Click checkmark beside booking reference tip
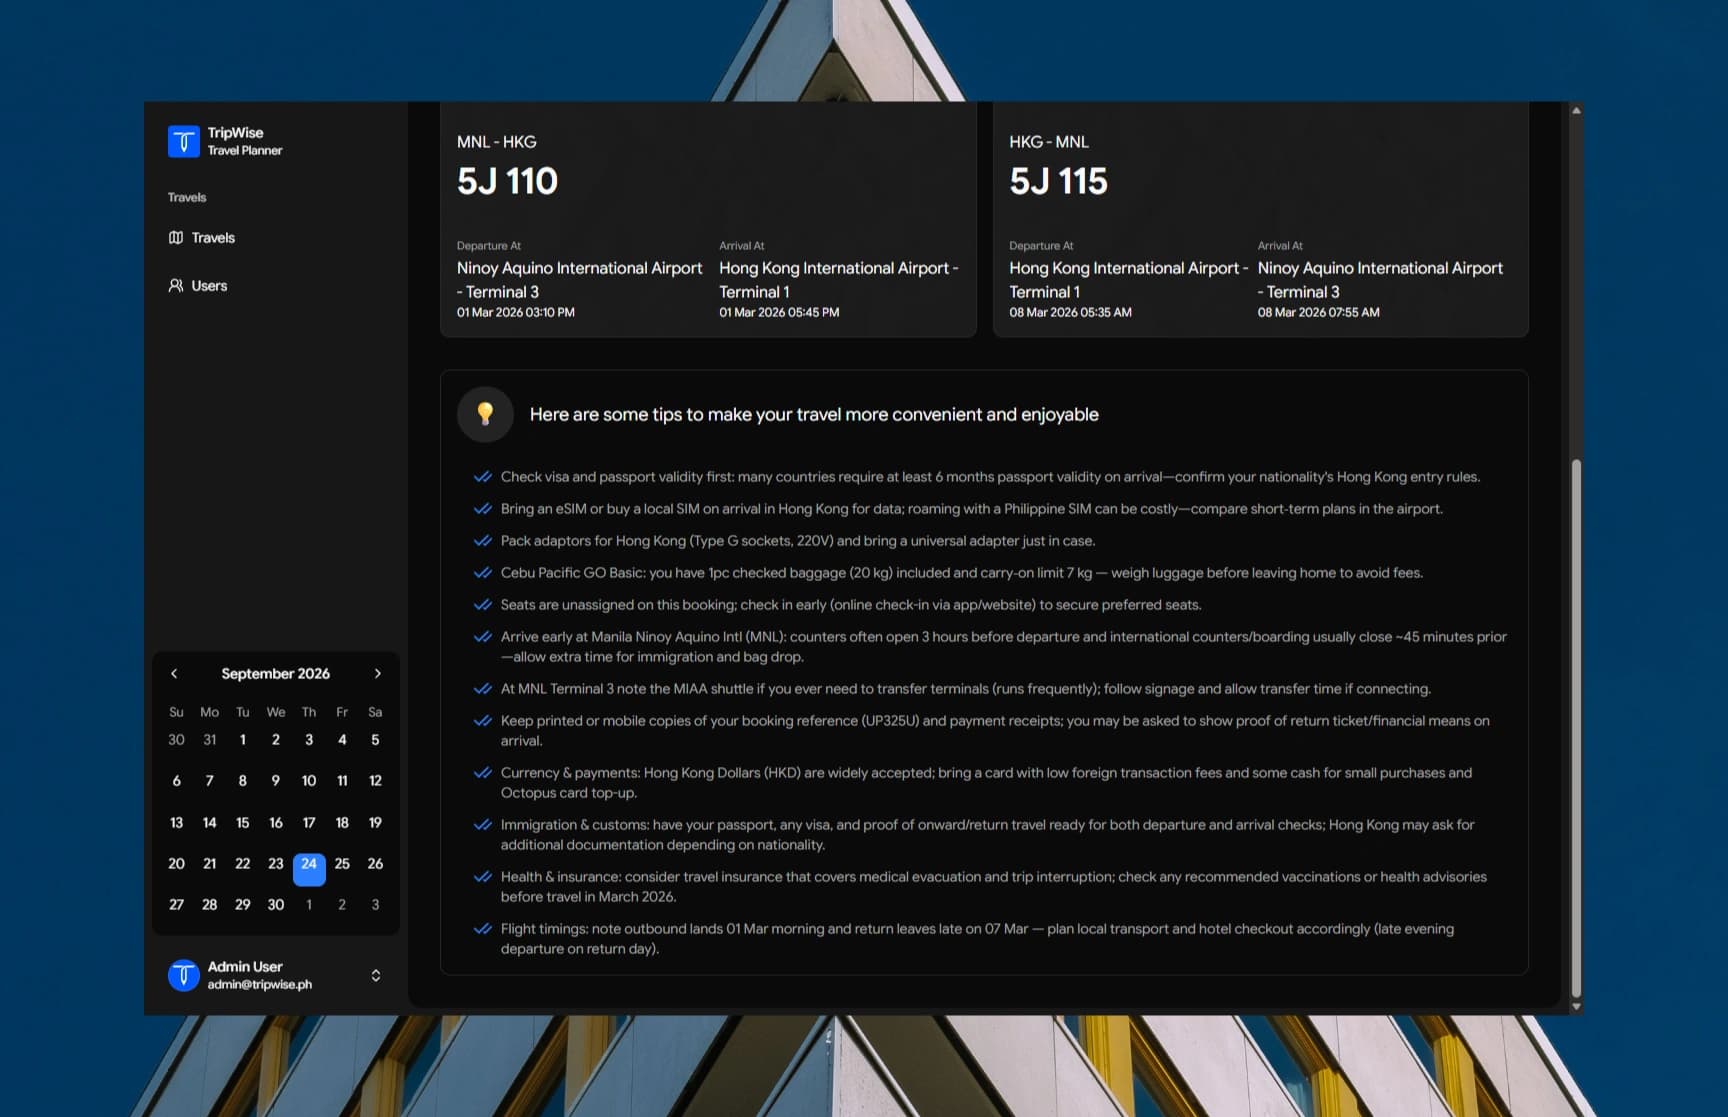Image resolution: width=1728 pixels, height=1117 pixels. click(482, 721)
